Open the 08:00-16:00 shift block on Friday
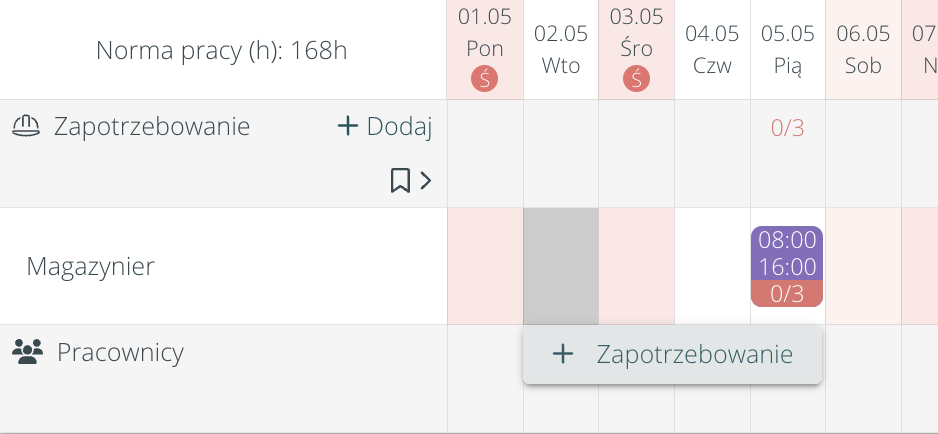Image resolution: width=938 pixels, height=434 pixels. pos(787,254)
